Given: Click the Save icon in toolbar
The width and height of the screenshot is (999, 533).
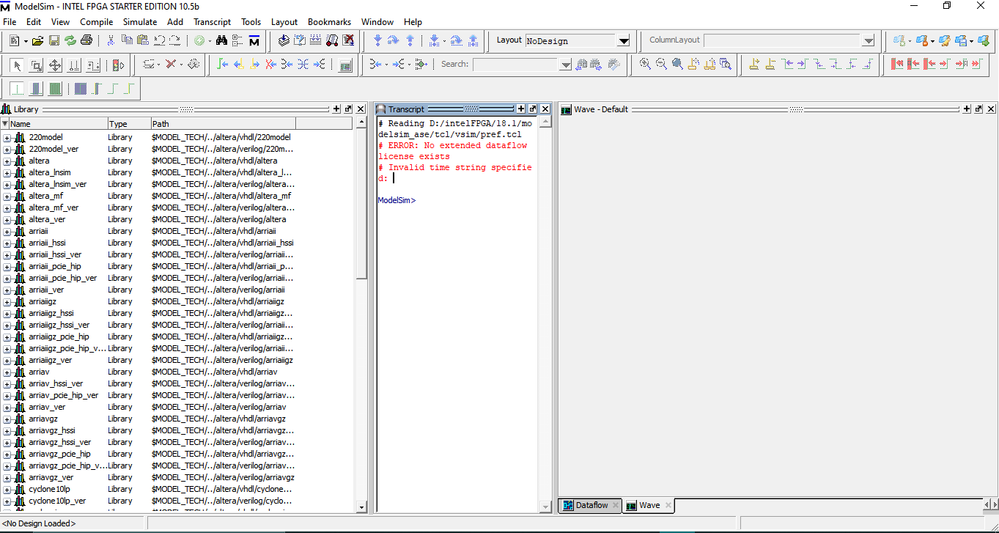Looking at the screenshot, I should pos(54,41).
